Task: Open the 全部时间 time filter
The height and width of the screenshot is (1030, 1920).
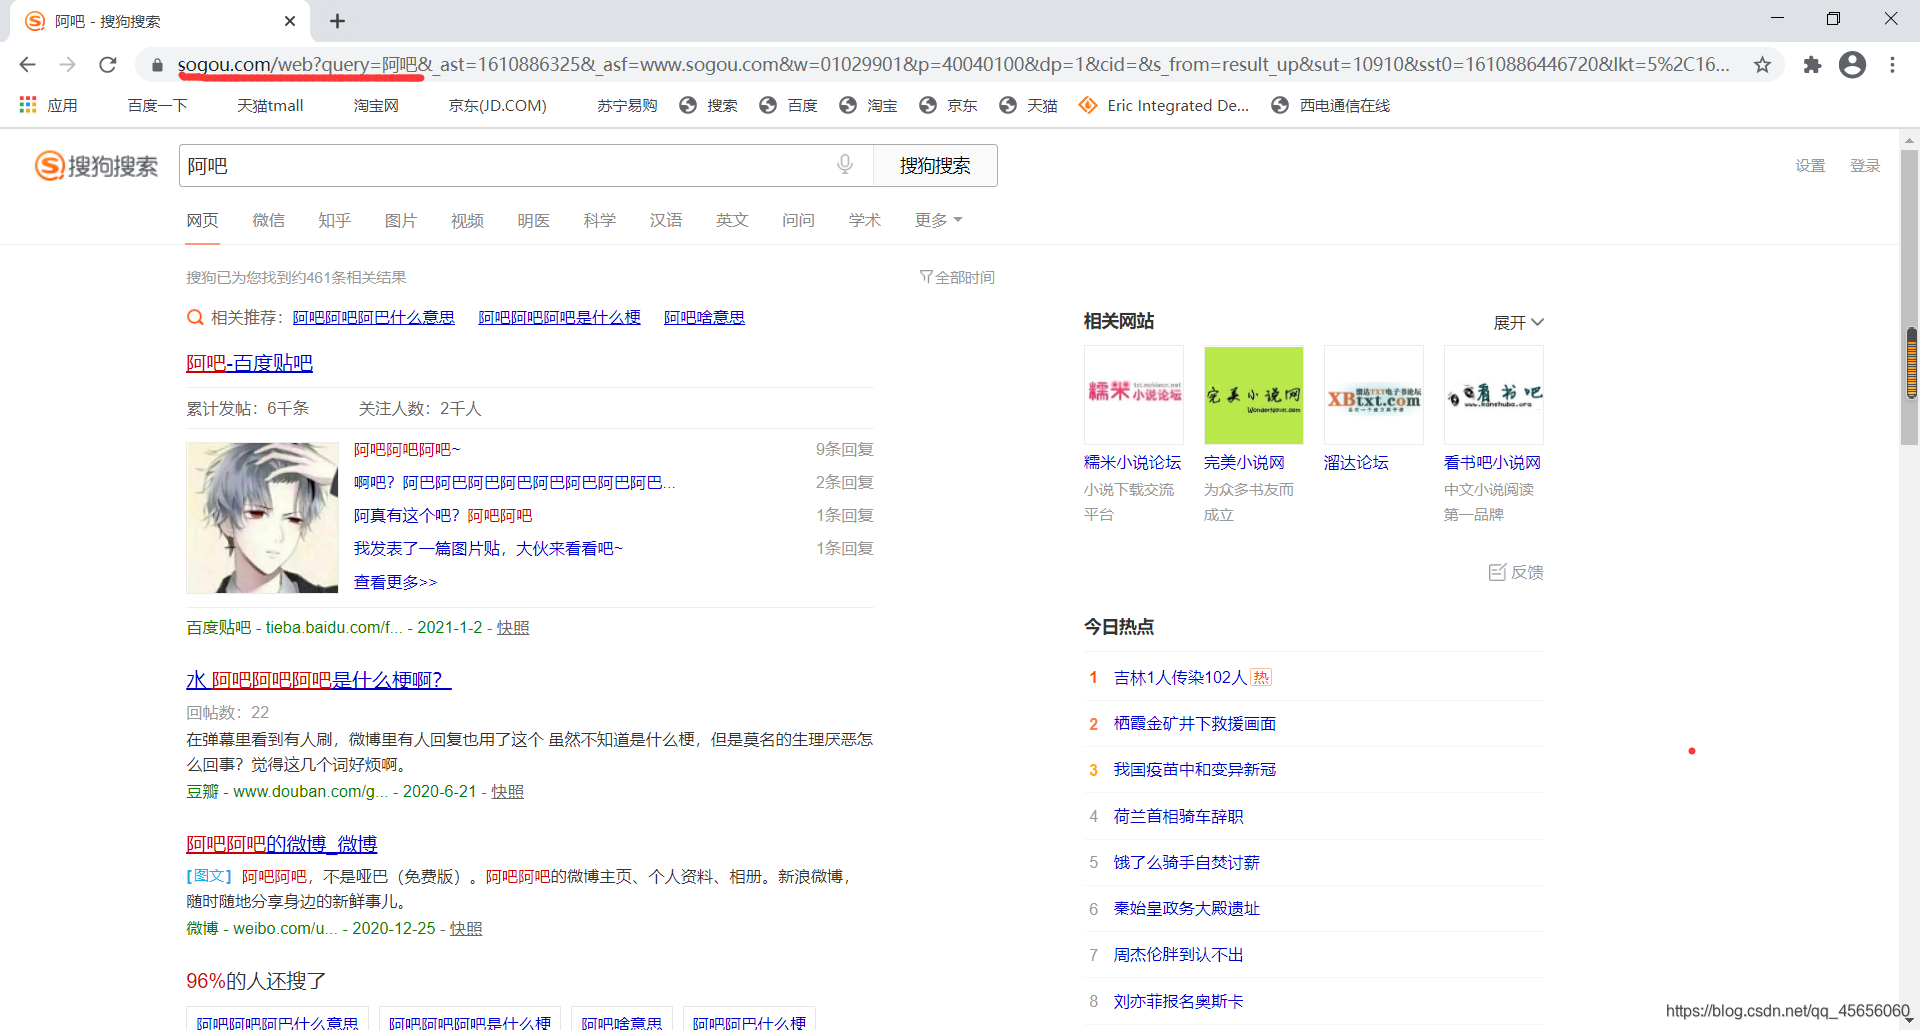Action: tap(957, 277)
